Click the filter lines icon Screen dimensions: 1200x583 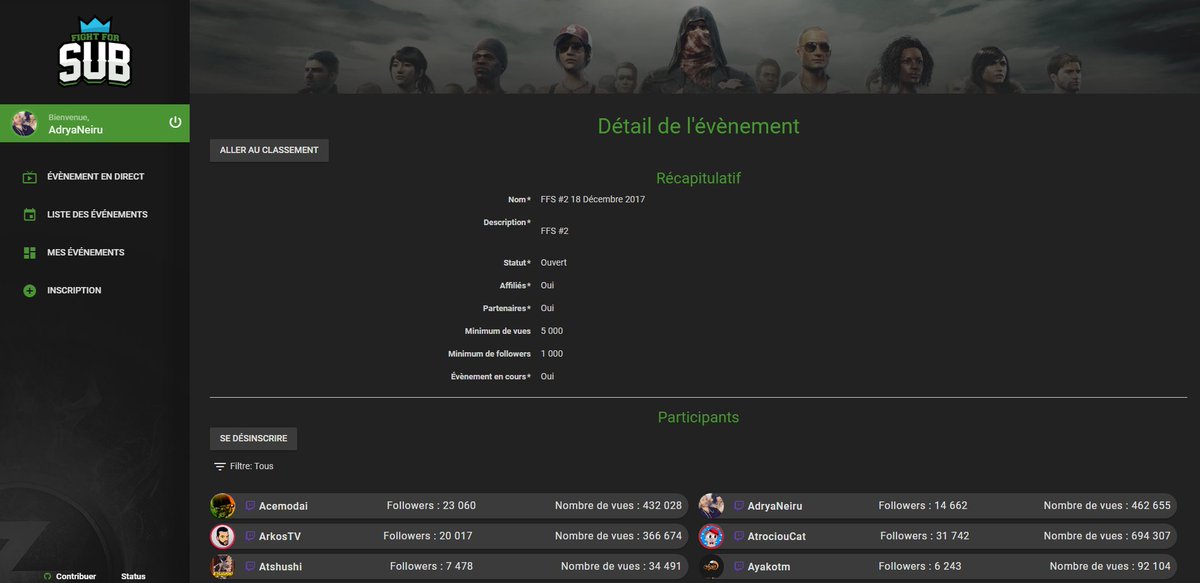(x=220, y=467)
